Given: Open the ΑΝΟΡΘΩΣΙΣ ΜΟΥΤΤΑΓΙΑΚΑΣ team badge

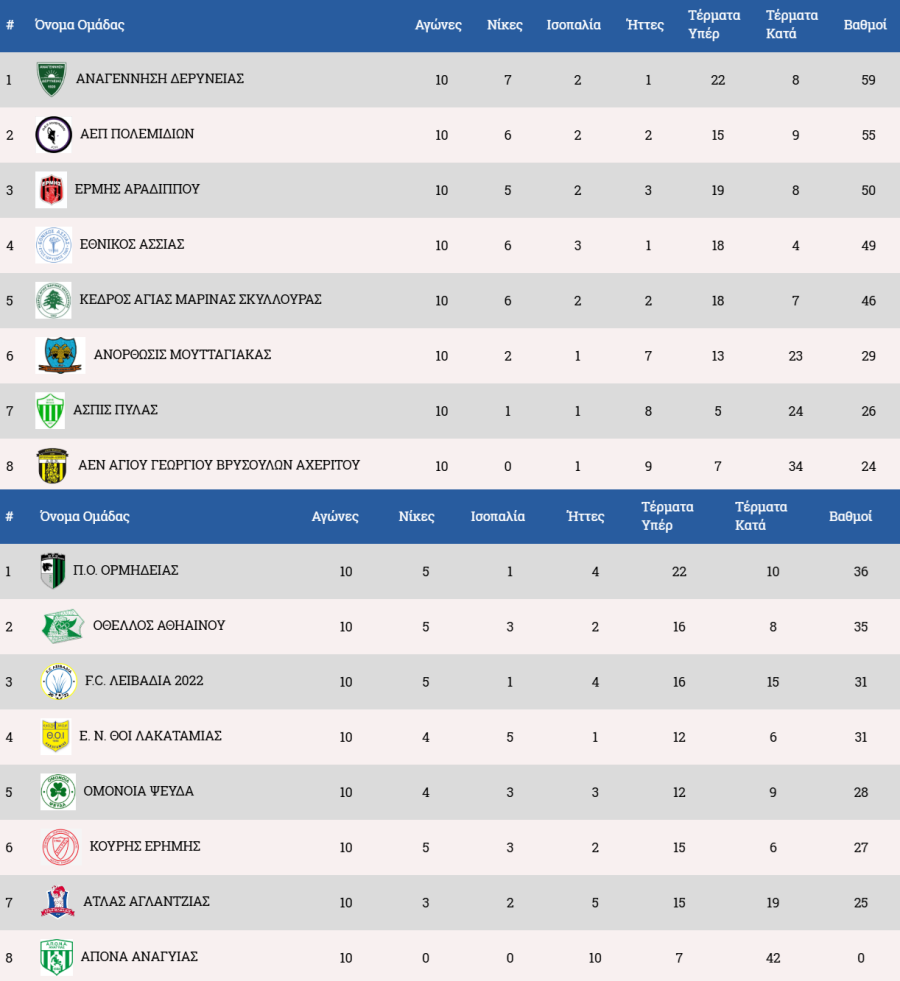Looking at the screenshot, I should 60,355.
